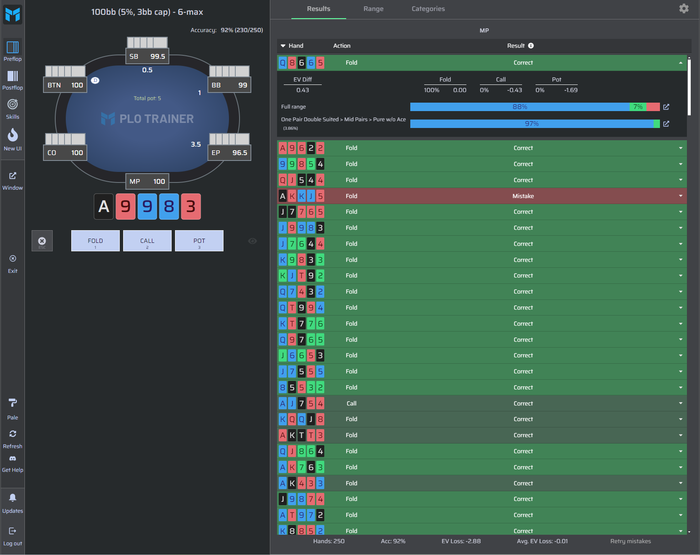This screenshot has width=700, height=555.
Task: Click the results list scrollbar
Action: pos(690,87)
